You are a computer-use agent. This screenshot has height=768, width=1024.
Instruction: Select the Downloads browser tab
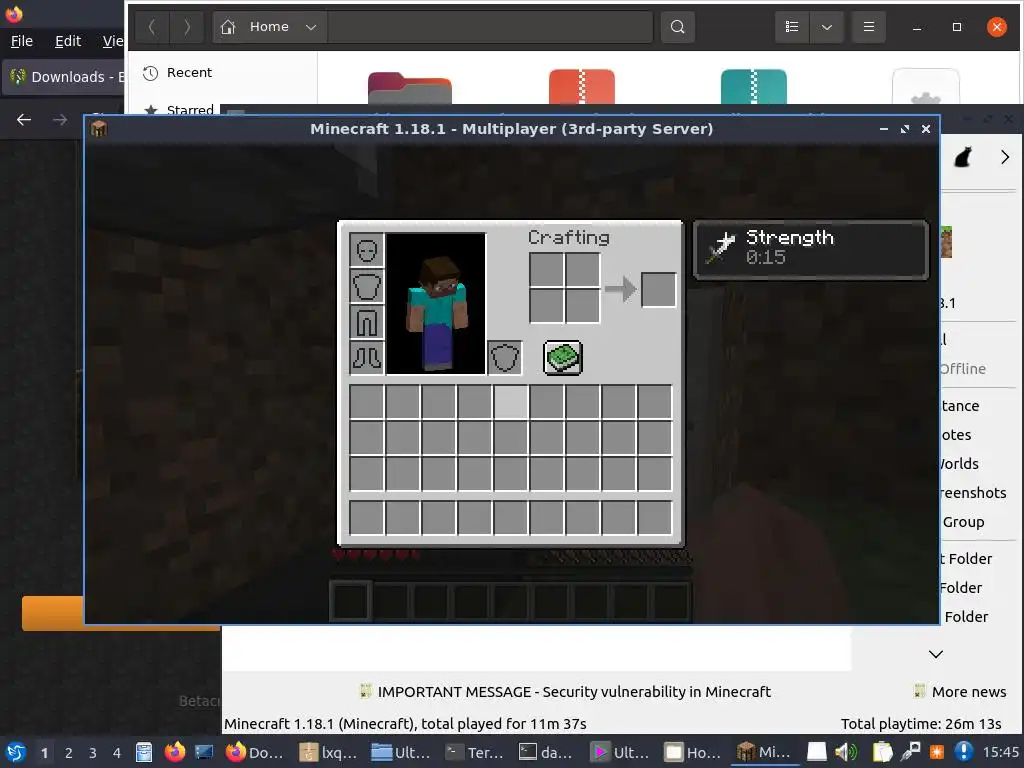click(65, 77)
